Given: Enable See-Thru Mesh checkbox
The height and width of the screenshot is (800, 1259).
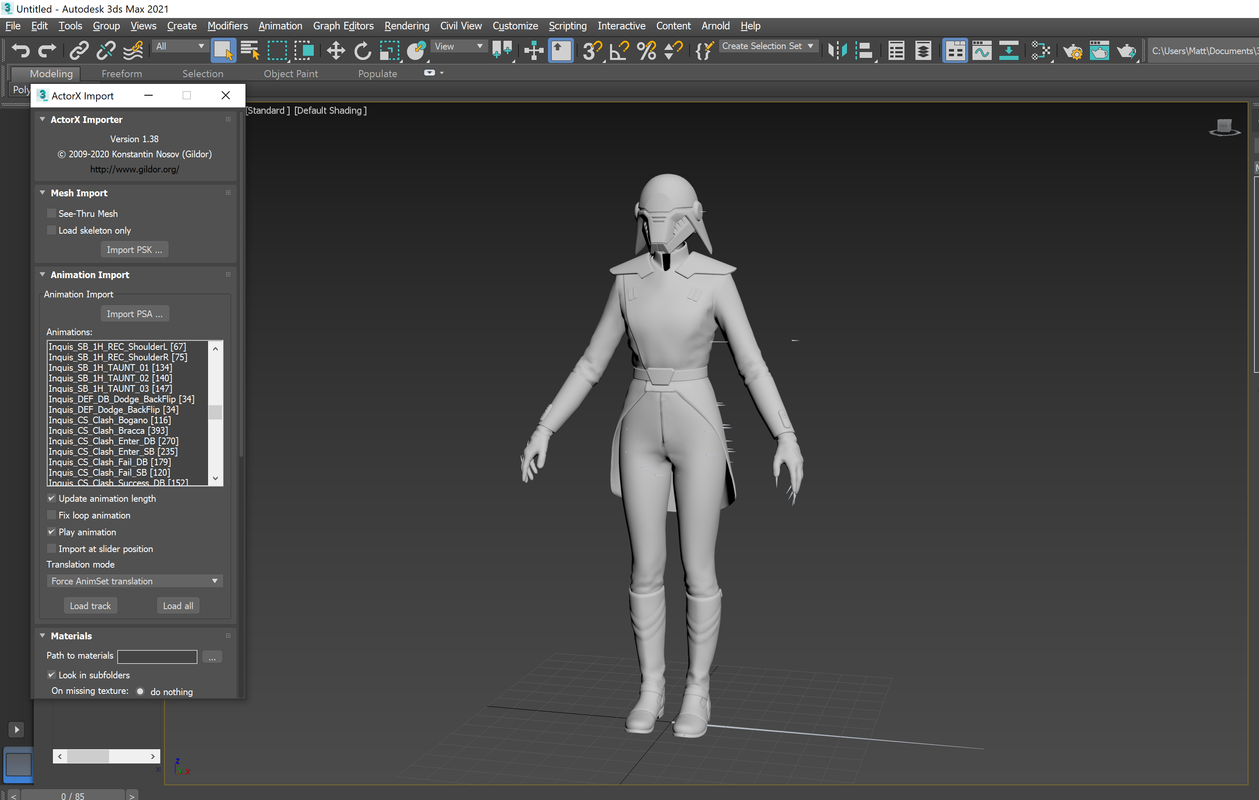Looking at the screenshot, I should 52,213.
